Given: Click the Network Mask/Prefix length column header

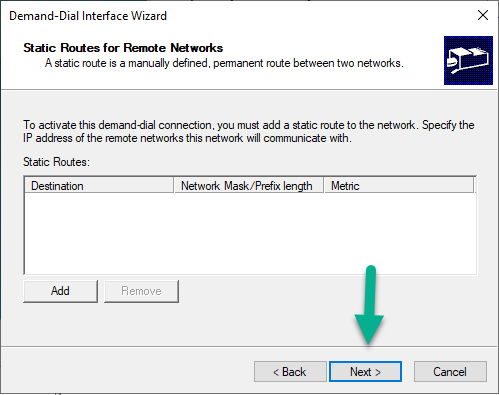Looking at the screenshot, I should (249, 185).
